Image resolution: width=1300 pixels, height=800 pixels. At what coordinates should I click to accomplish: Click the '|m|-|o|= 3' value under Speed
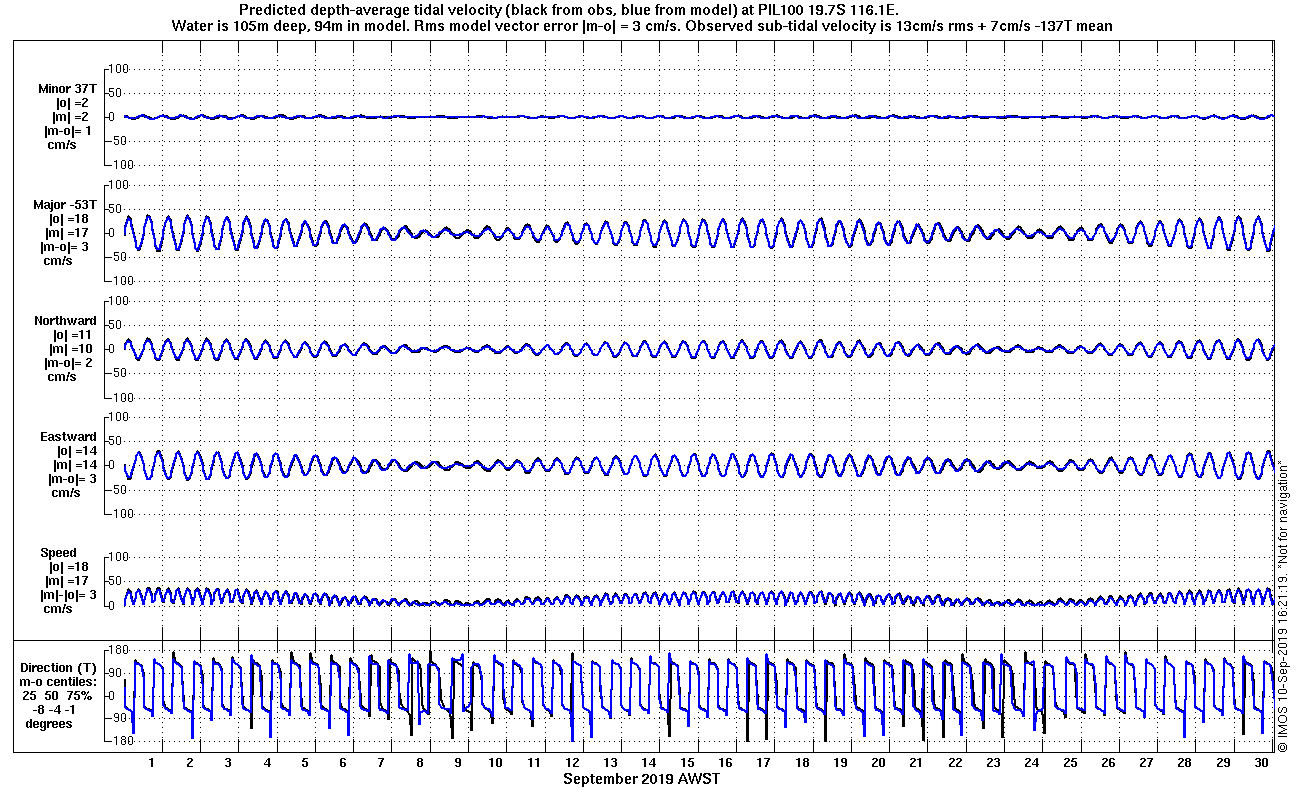tap(70, 595)
